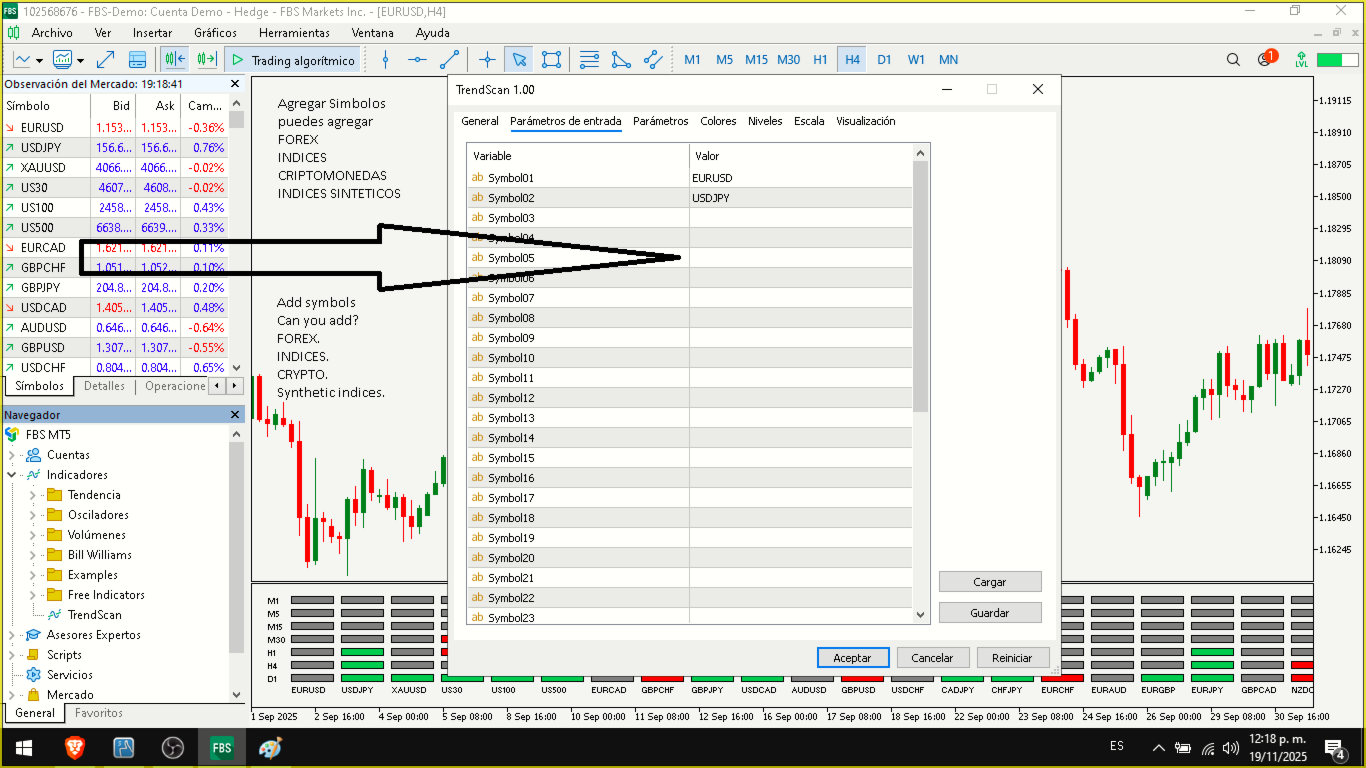Switch chart timeframe to W1
The image size is (1366, 768).
click(x=916, y=60)
